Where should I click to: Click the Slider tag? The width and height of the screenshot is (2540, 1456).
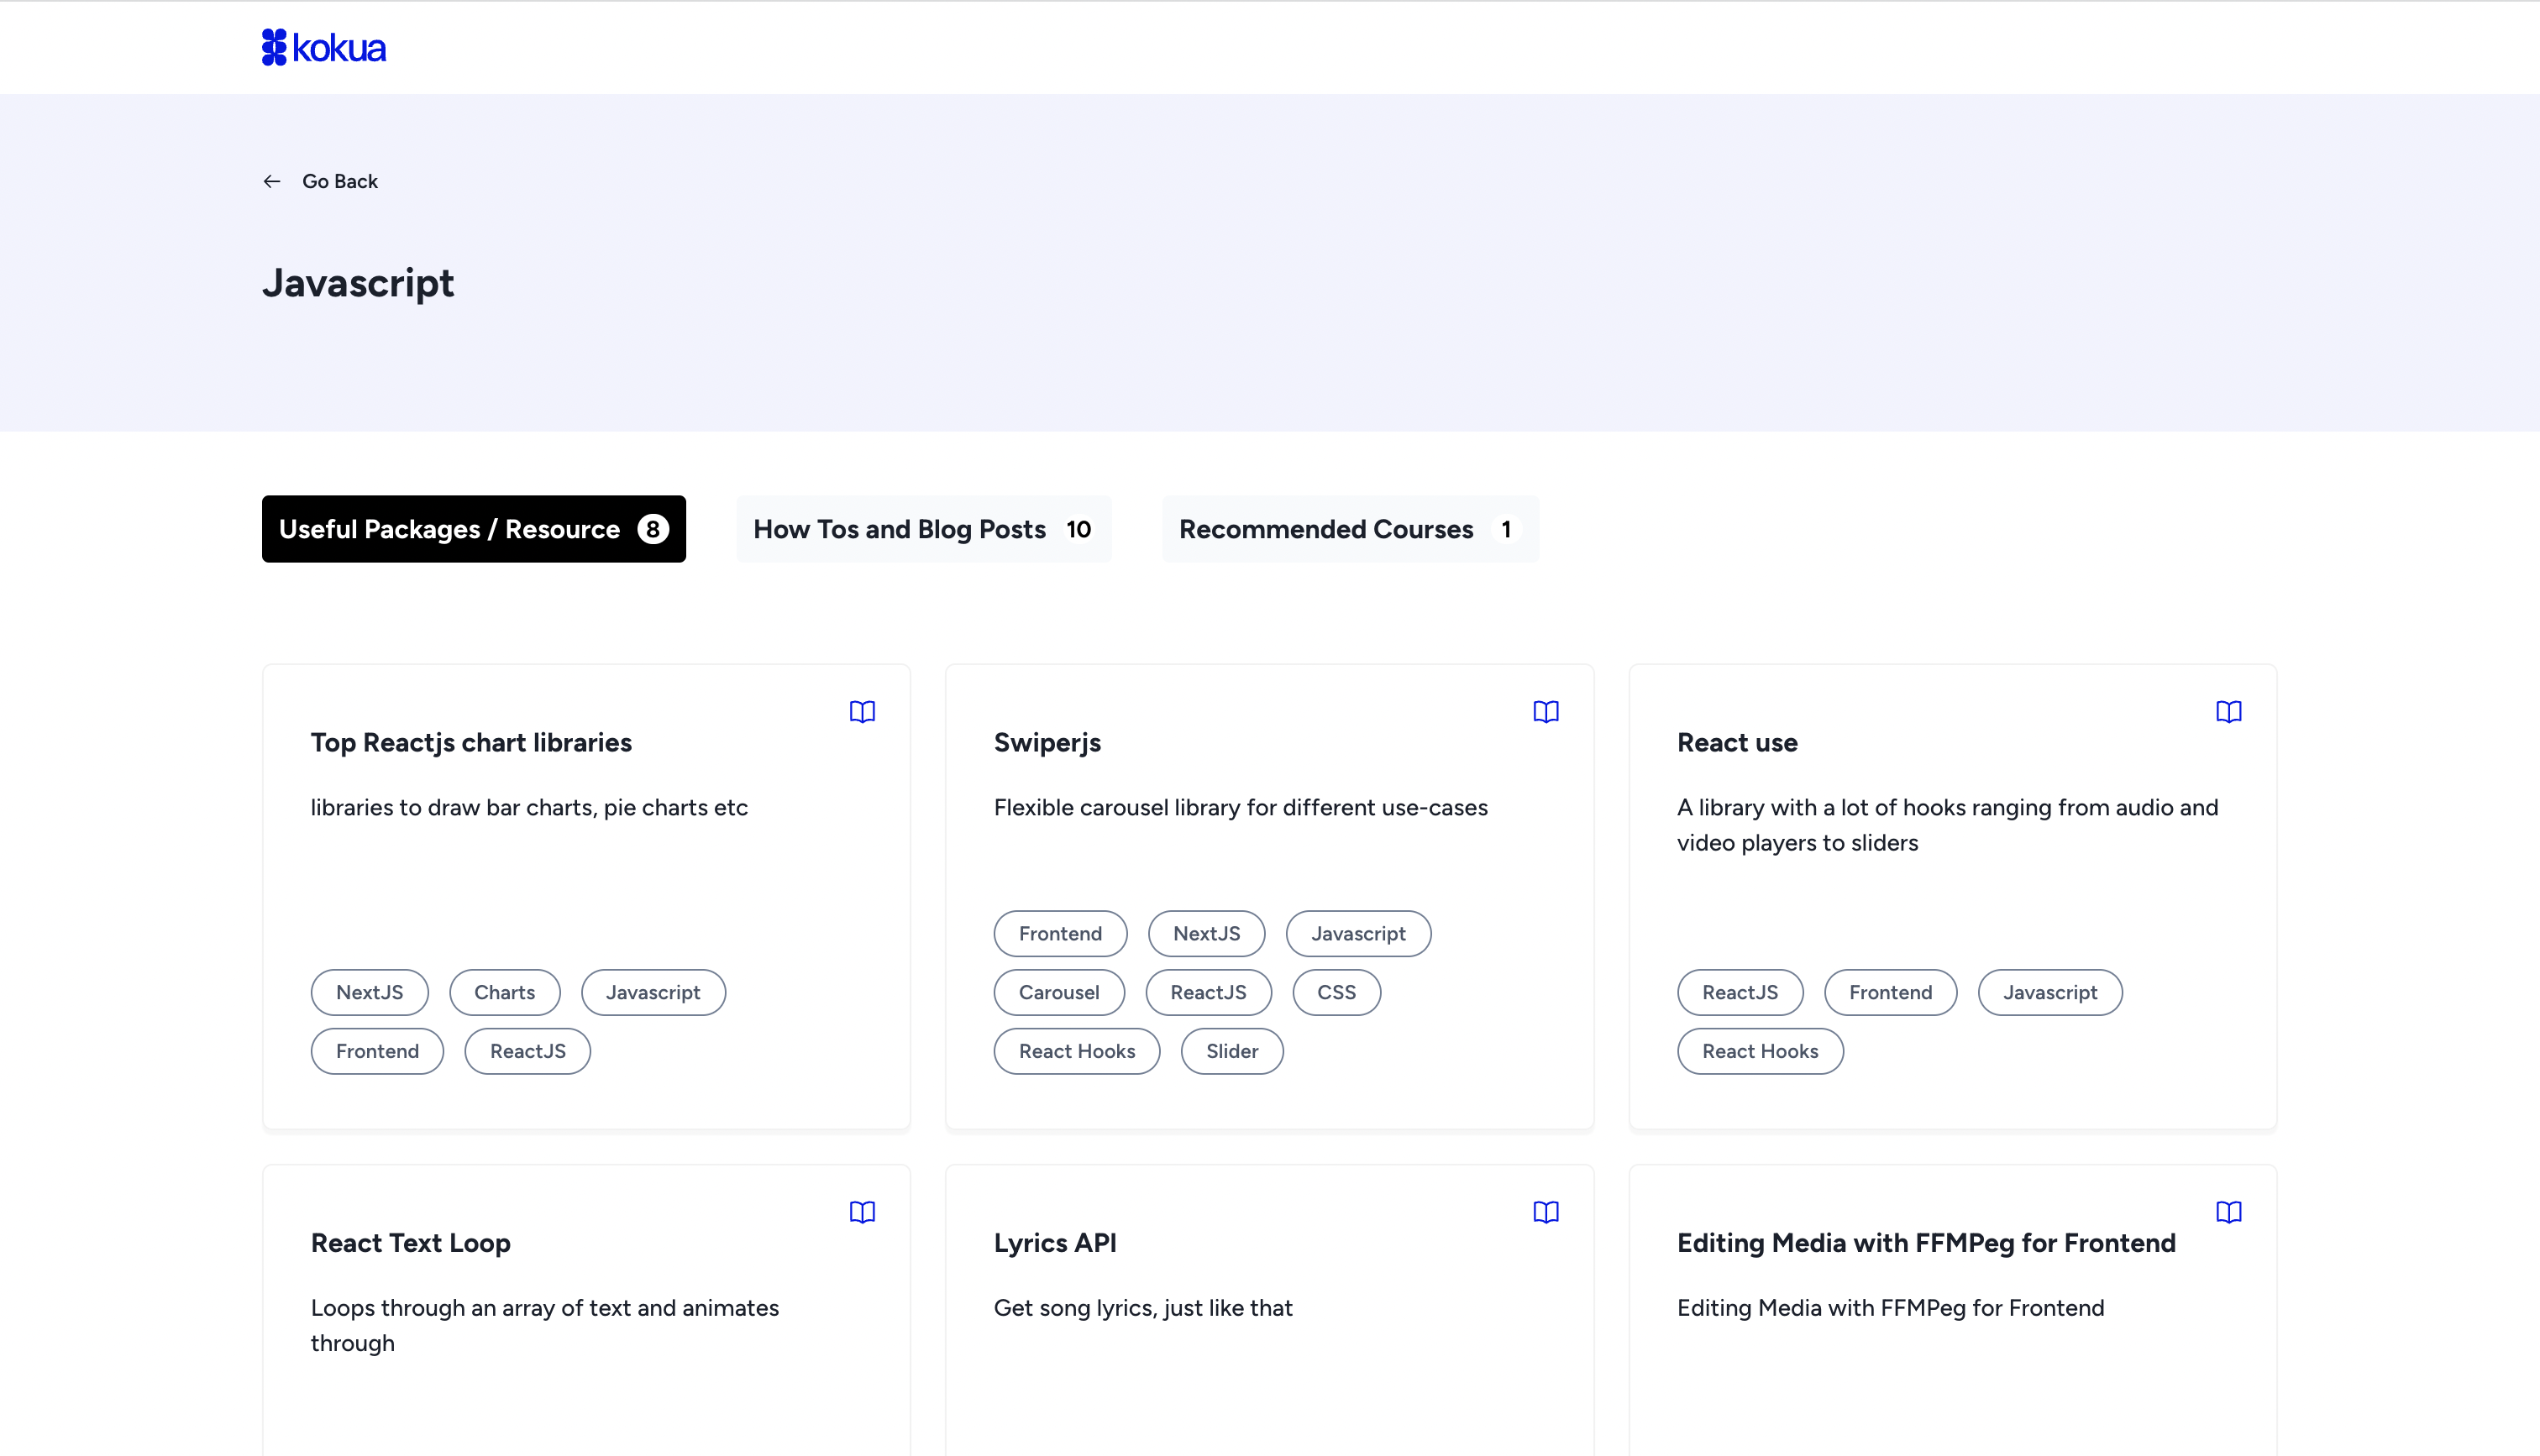pos(1232,1051)
